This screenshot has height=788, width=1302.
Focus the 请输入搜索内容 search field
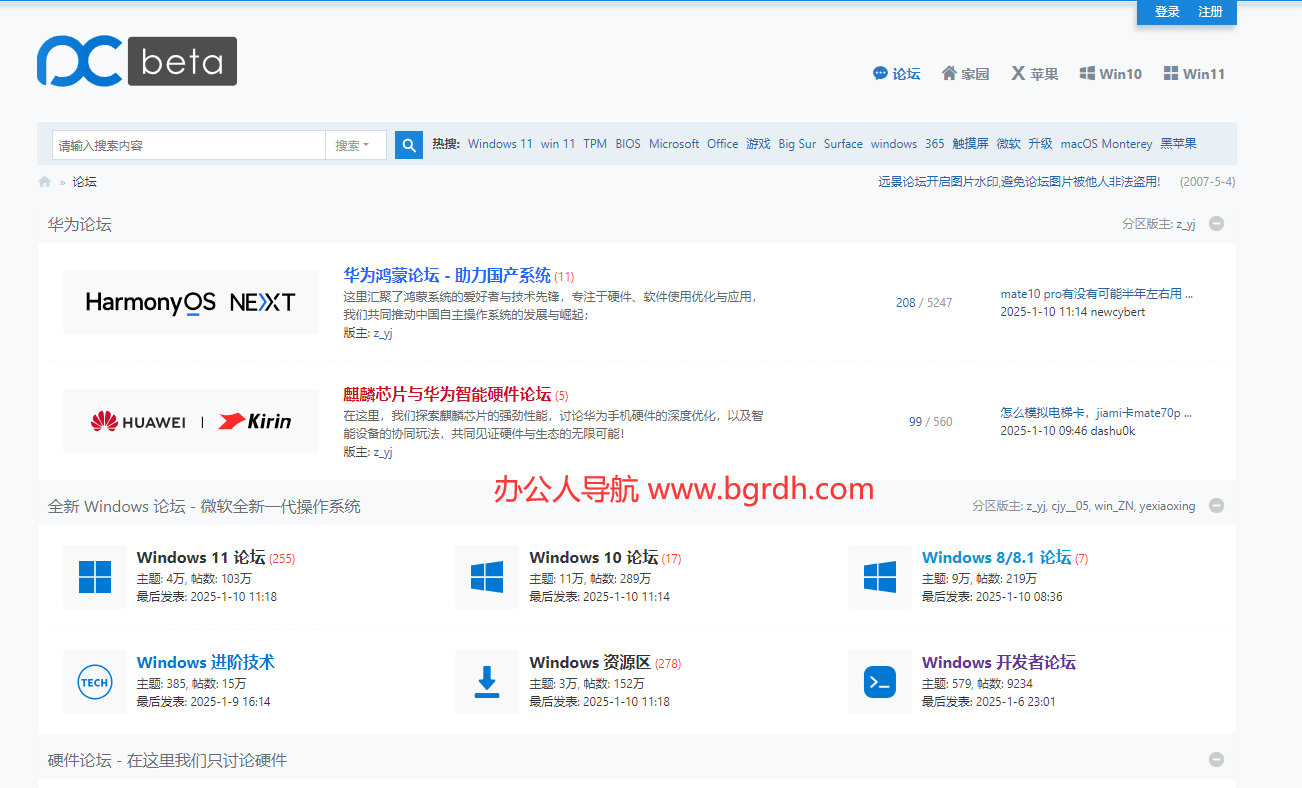(x=189, y=145)
